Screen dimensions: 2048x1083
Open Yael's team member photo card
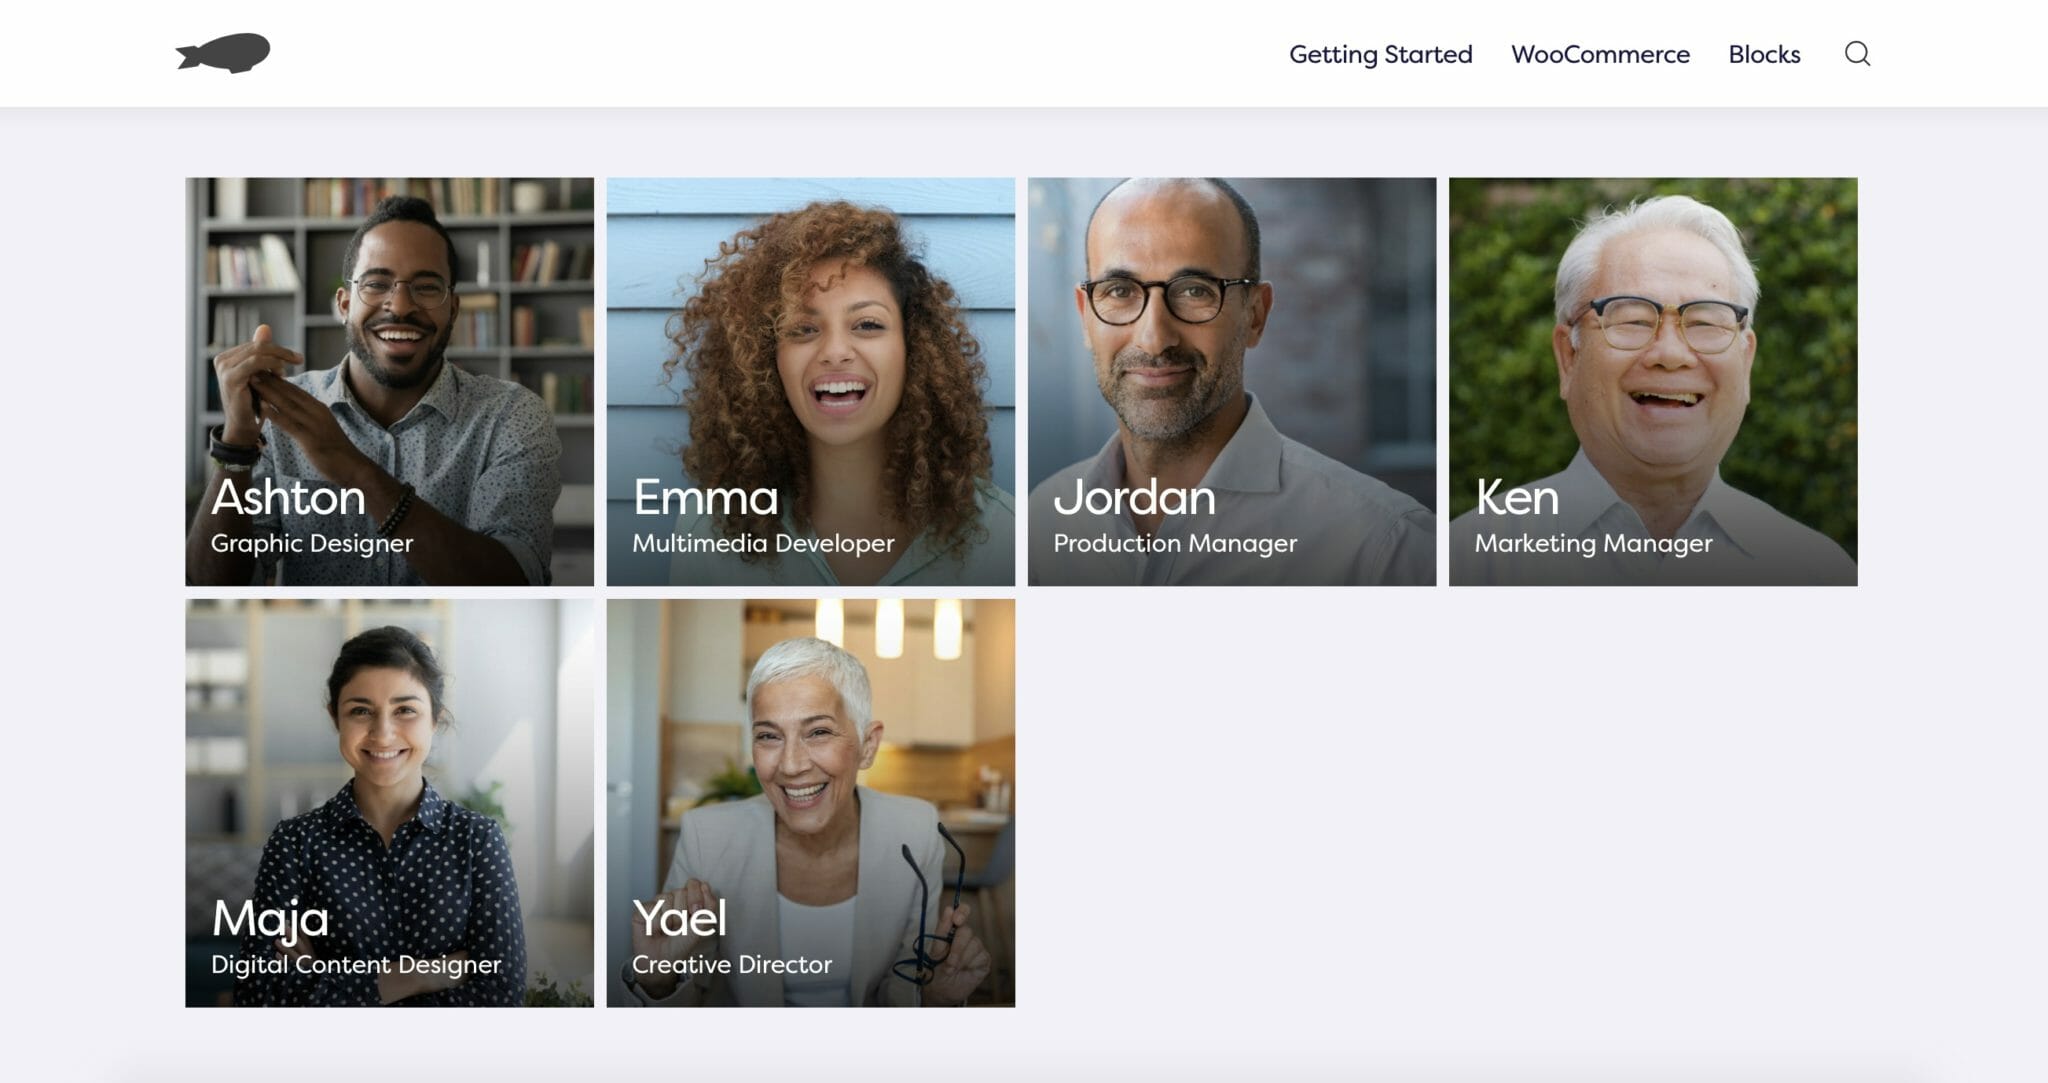[x=810, y=803]
